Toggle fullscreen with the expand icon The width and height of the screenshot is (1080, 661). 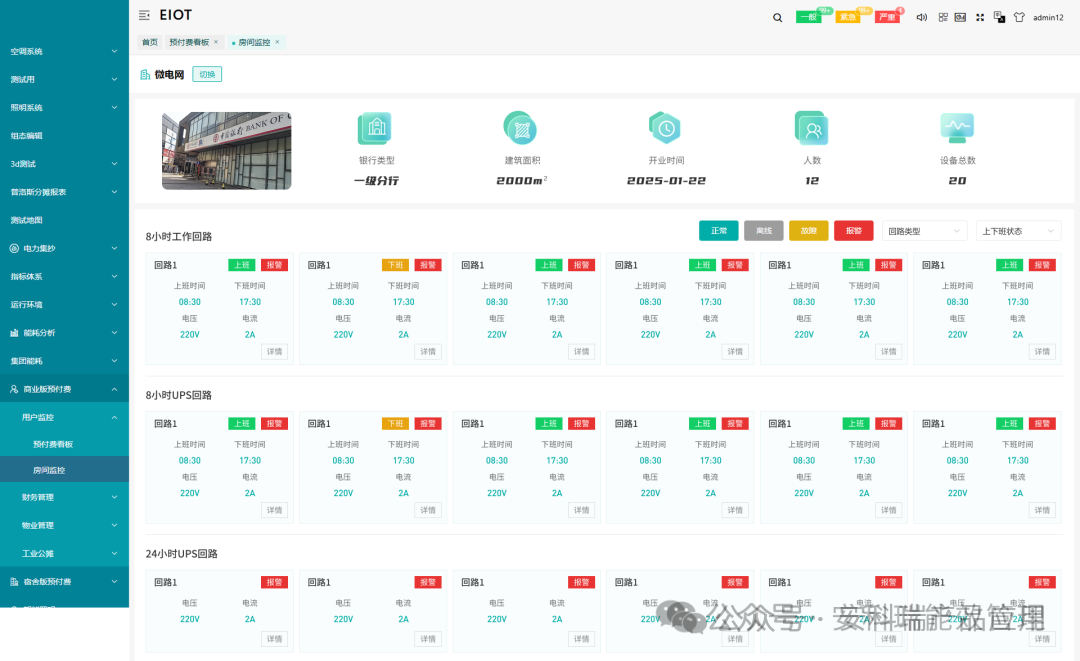point(979,17)
